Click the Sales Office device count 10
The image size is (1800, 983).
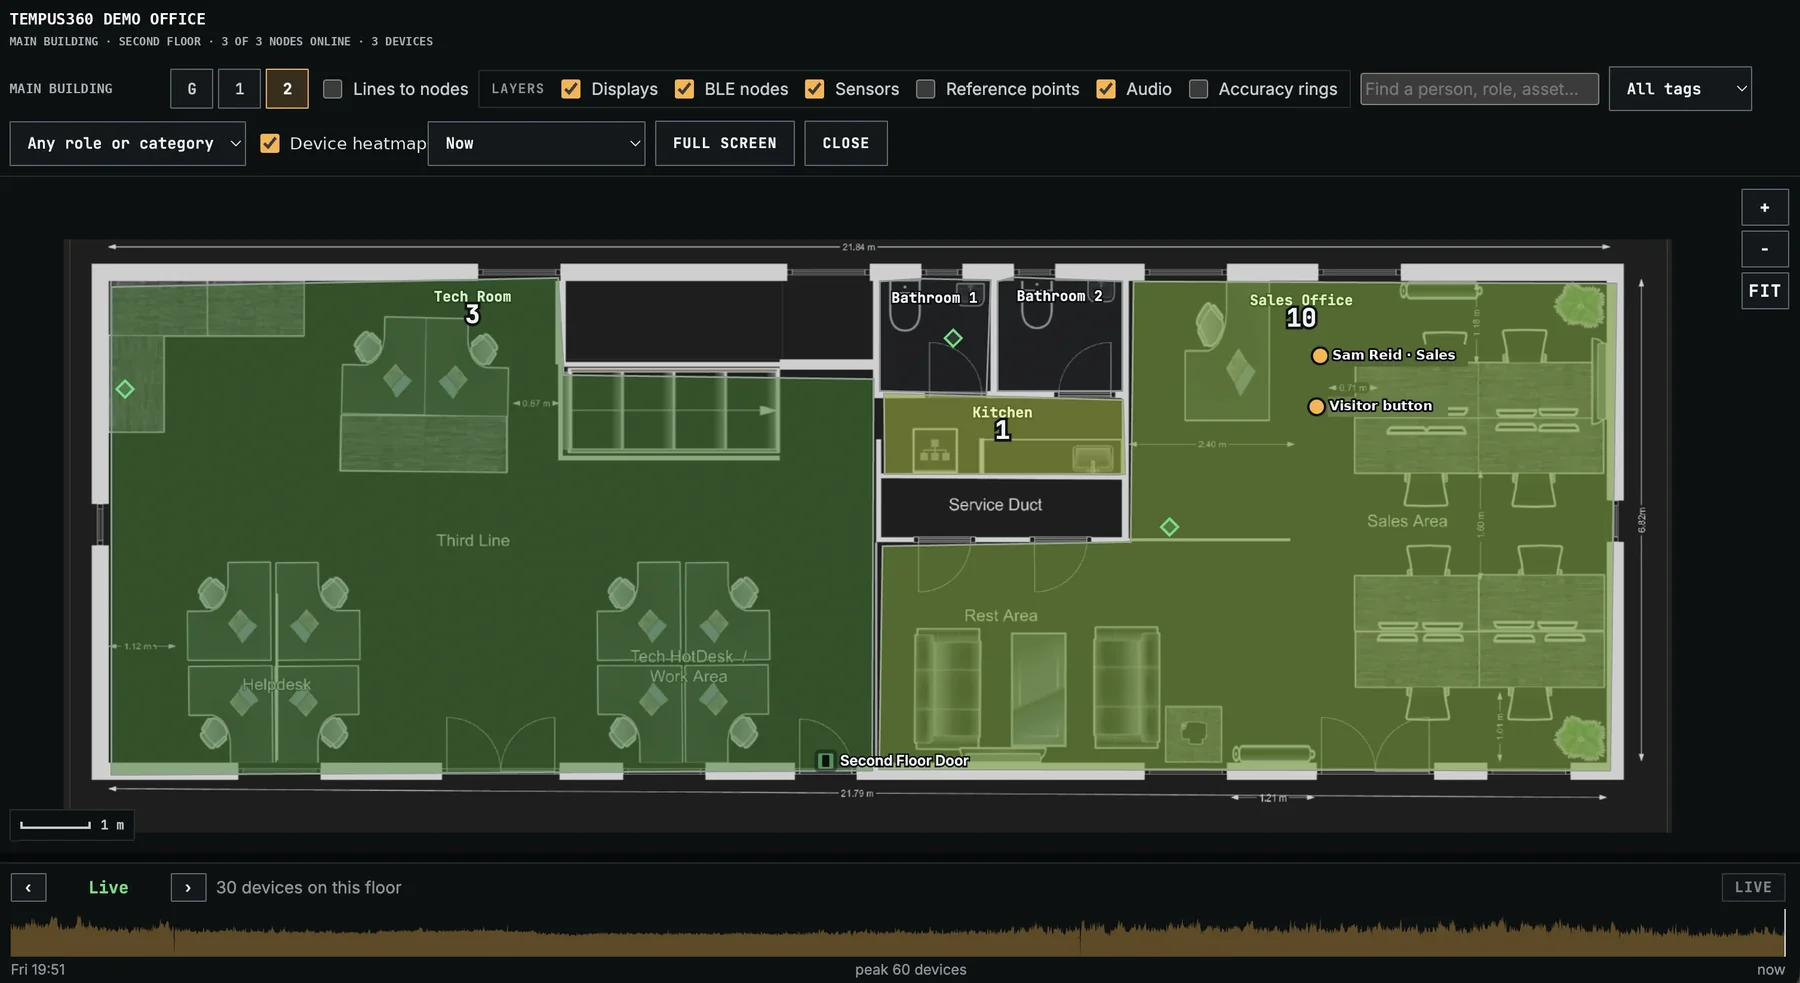pyautogui.click(x=1301, y=318)
